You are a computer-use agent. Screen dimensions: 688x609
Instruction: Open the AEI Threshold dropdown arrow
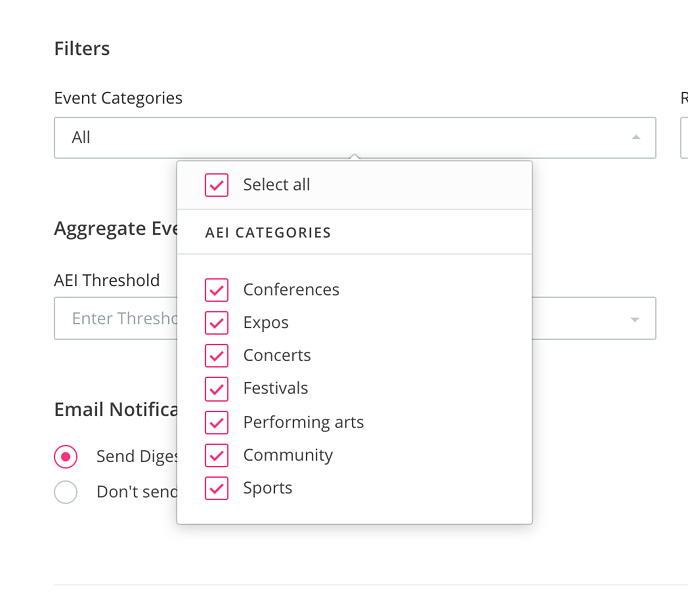(x=634, y=319)
